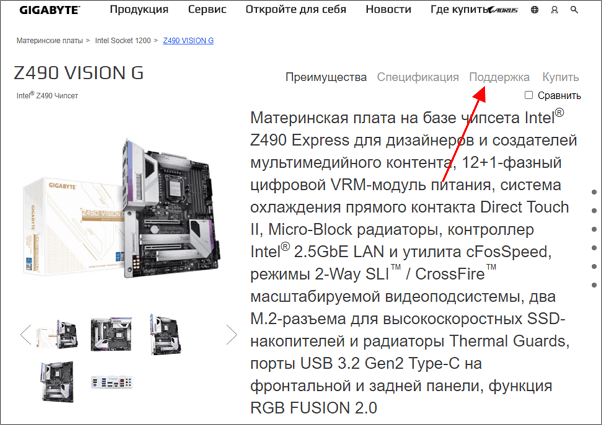Switch to the Преимущества tab
The image size is (602, 425).
(326, 77)
